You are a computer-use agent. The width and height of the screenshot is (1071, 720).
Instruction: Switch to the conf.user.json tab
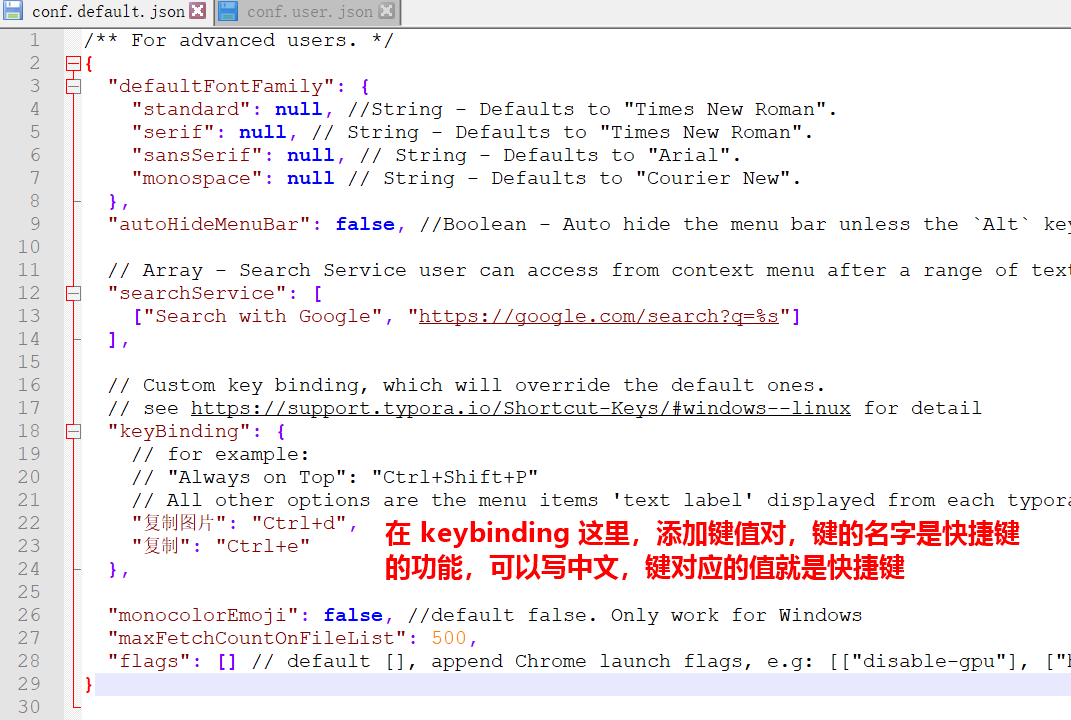[307, 12]
